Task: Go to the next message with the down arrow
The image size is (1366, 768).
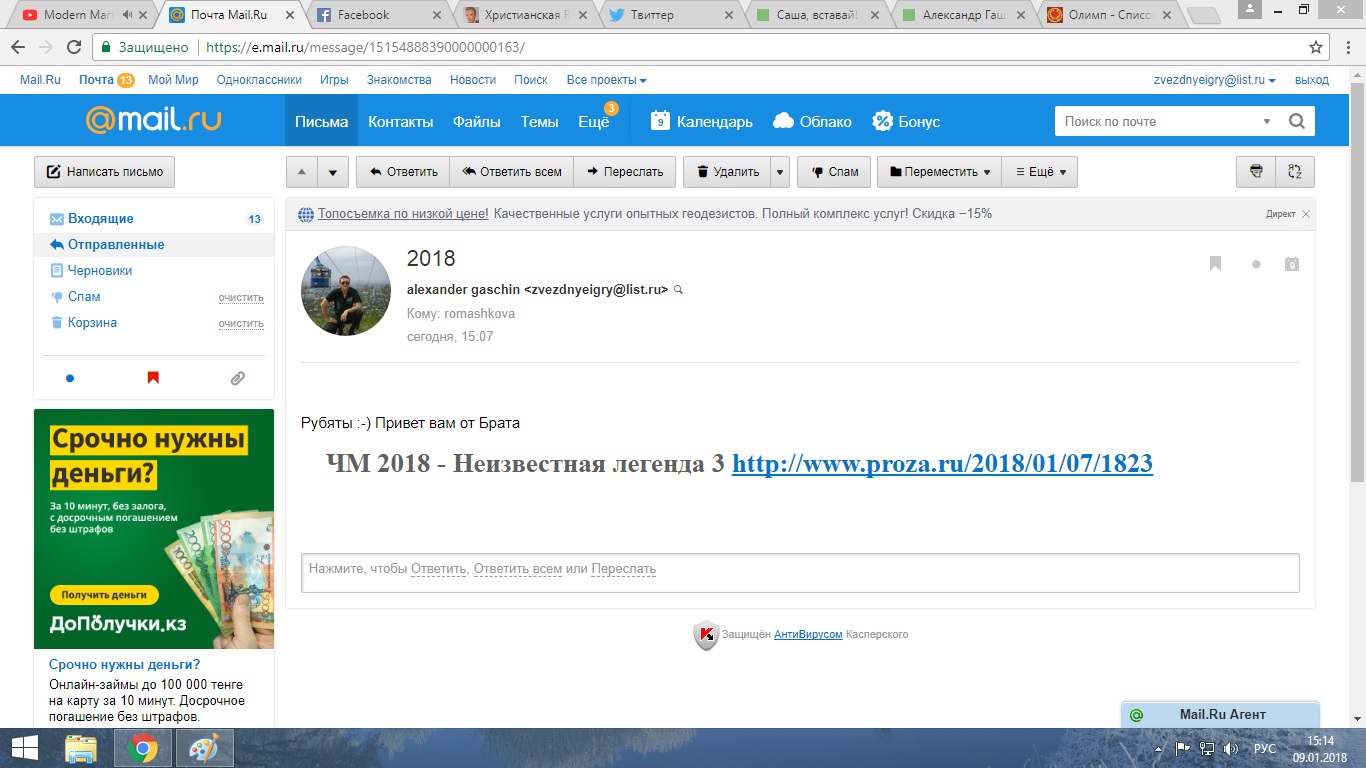Action: 333,171
